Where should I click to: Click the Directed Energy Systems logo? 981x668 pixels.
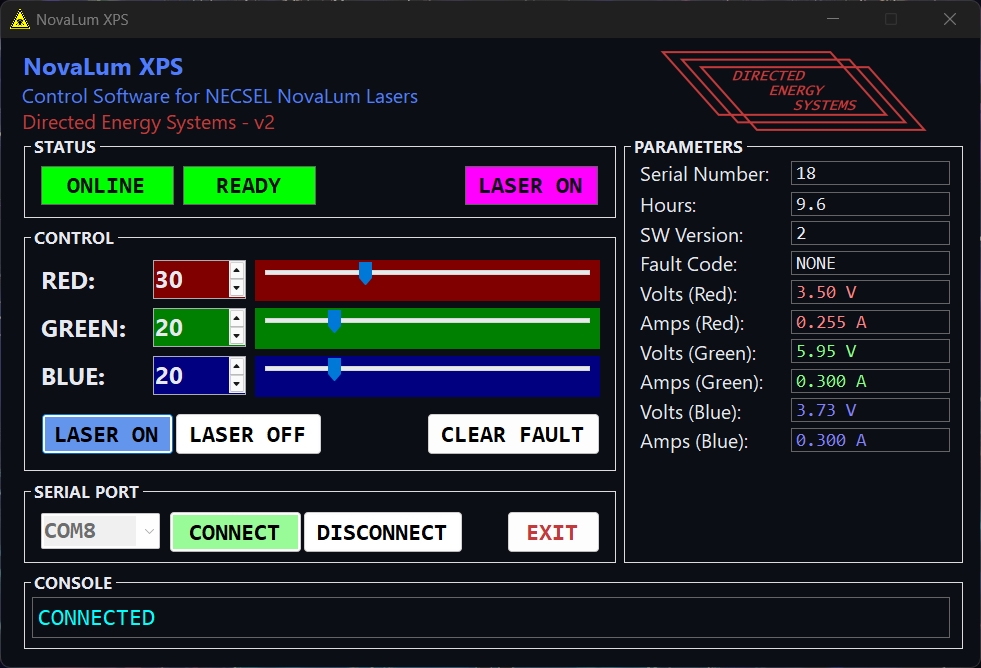pos(793,90)
